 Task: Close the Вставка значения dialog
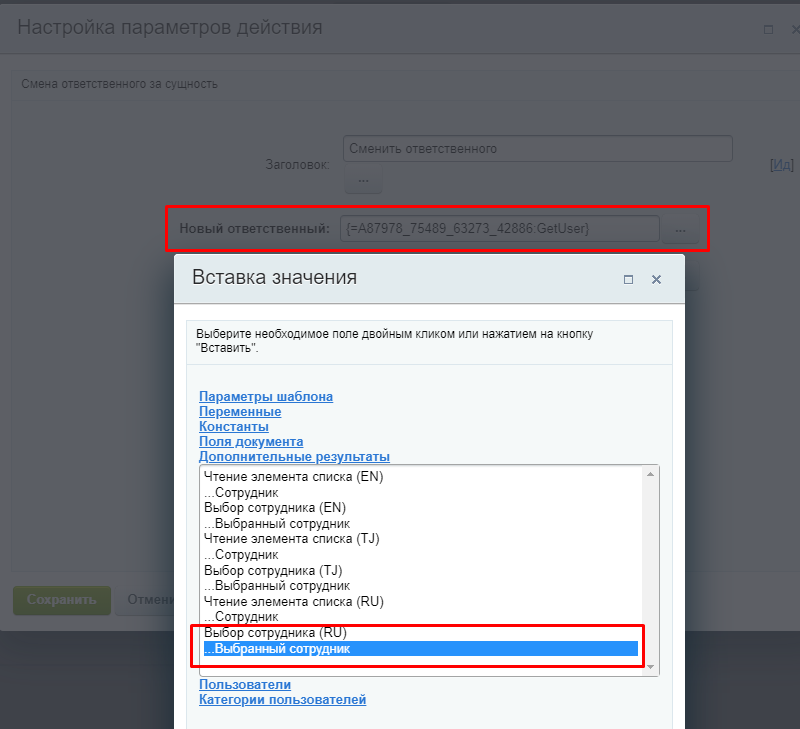[x=656, y=280]
